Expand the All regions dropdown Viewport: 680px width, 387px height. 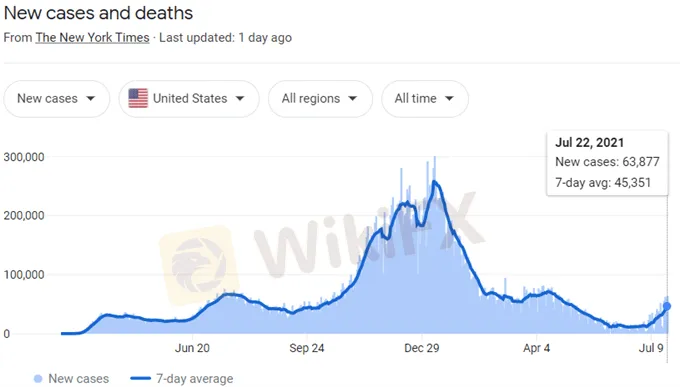320,99
